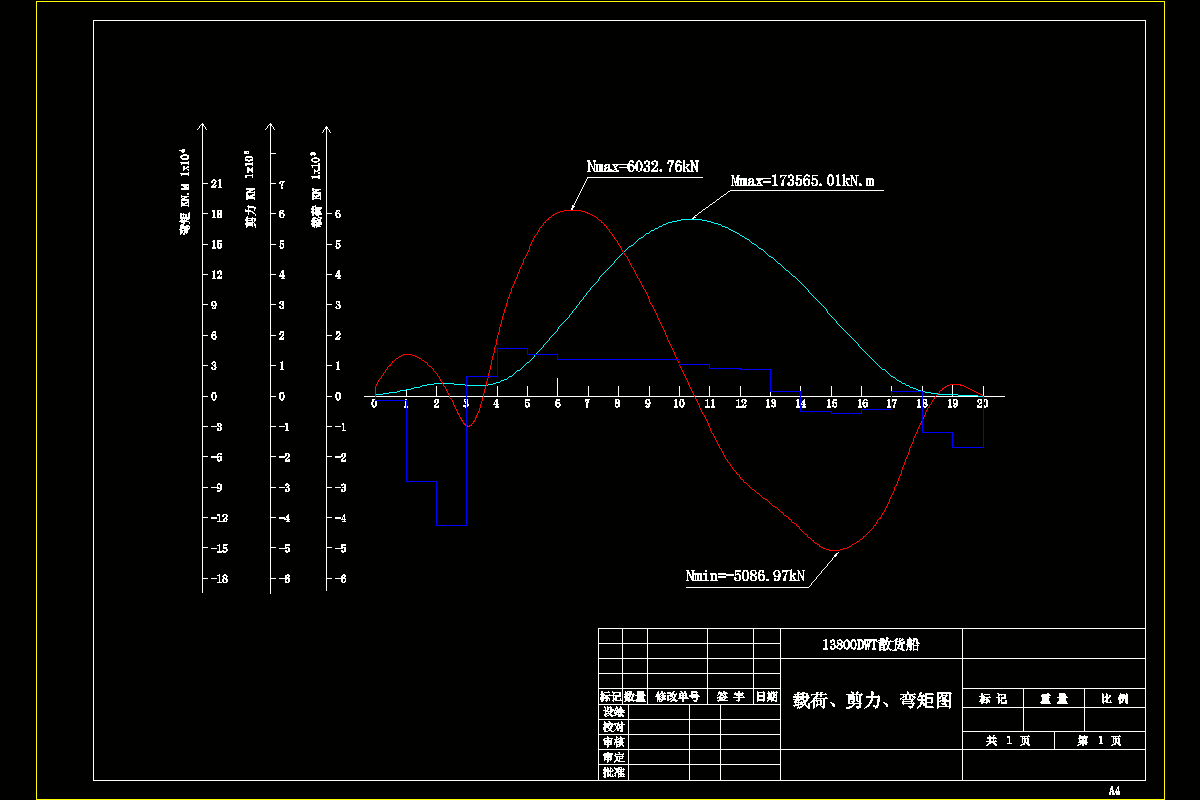Click the 标记 cell beside 重量
The image size is (1200, 800).
tap(993, 699)
